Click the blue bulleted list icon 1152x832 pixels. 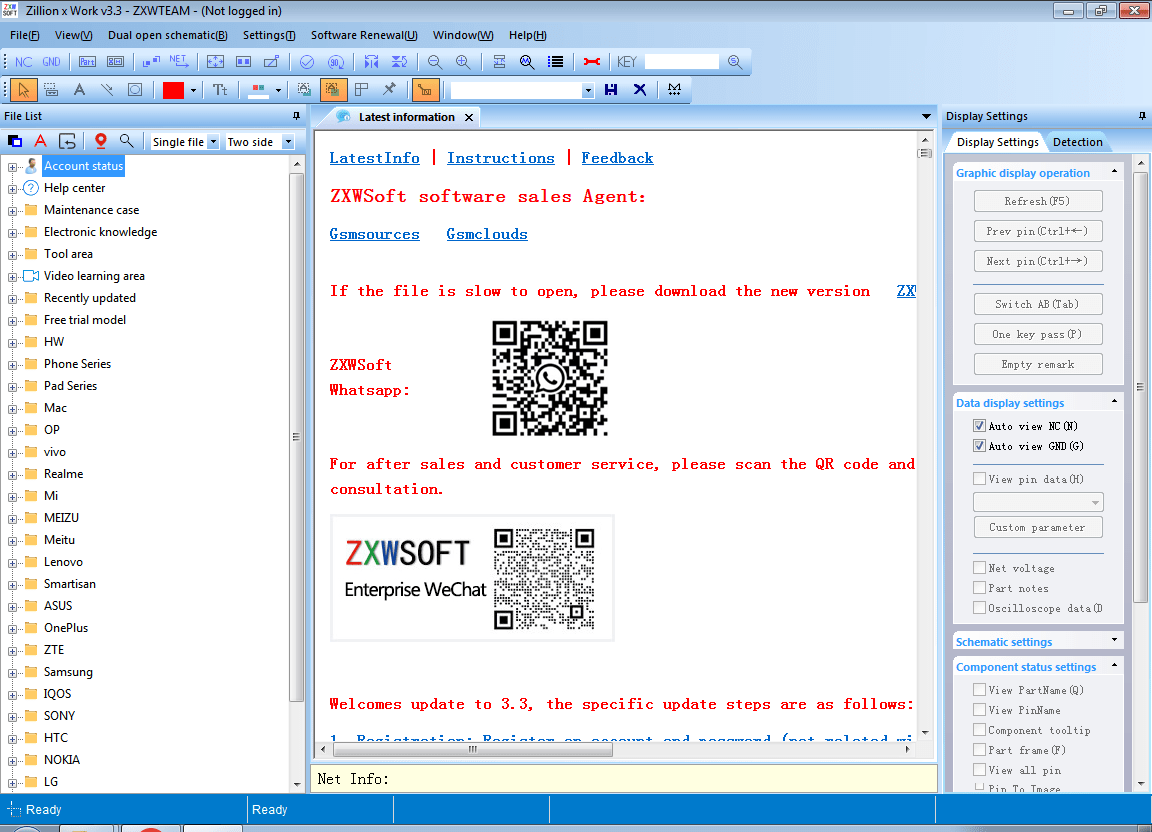tap(555, 62)
